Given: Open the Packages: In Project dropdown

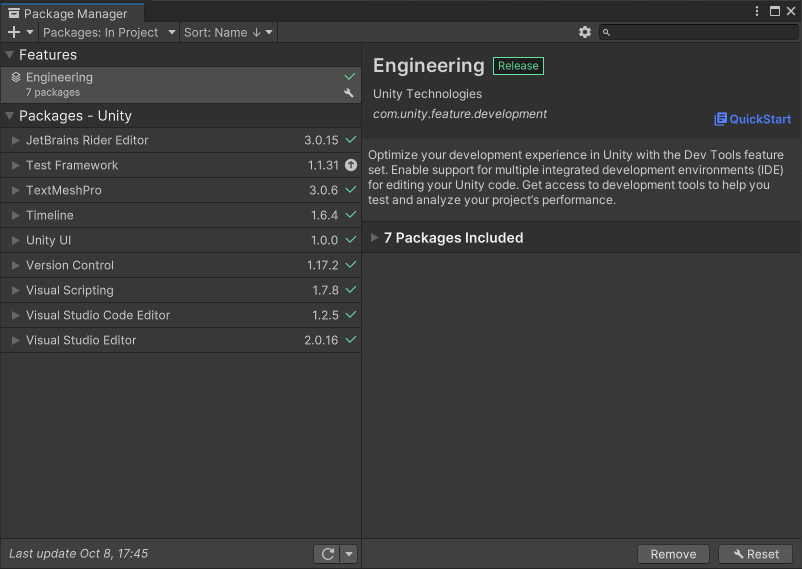Looking at the screenshot, I should 109,32.
